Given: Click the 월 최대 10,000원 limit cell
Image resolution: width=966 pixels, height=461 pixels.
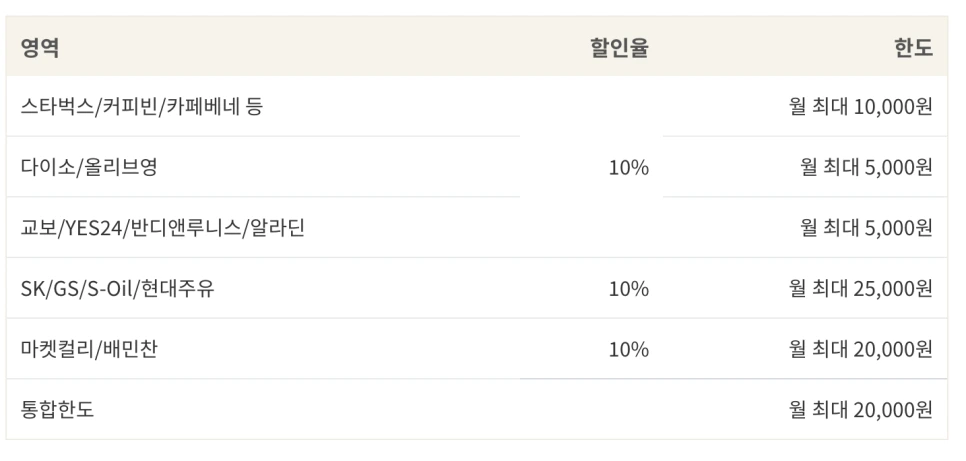Looking at the screenshot, I should [x=860, y=106].
